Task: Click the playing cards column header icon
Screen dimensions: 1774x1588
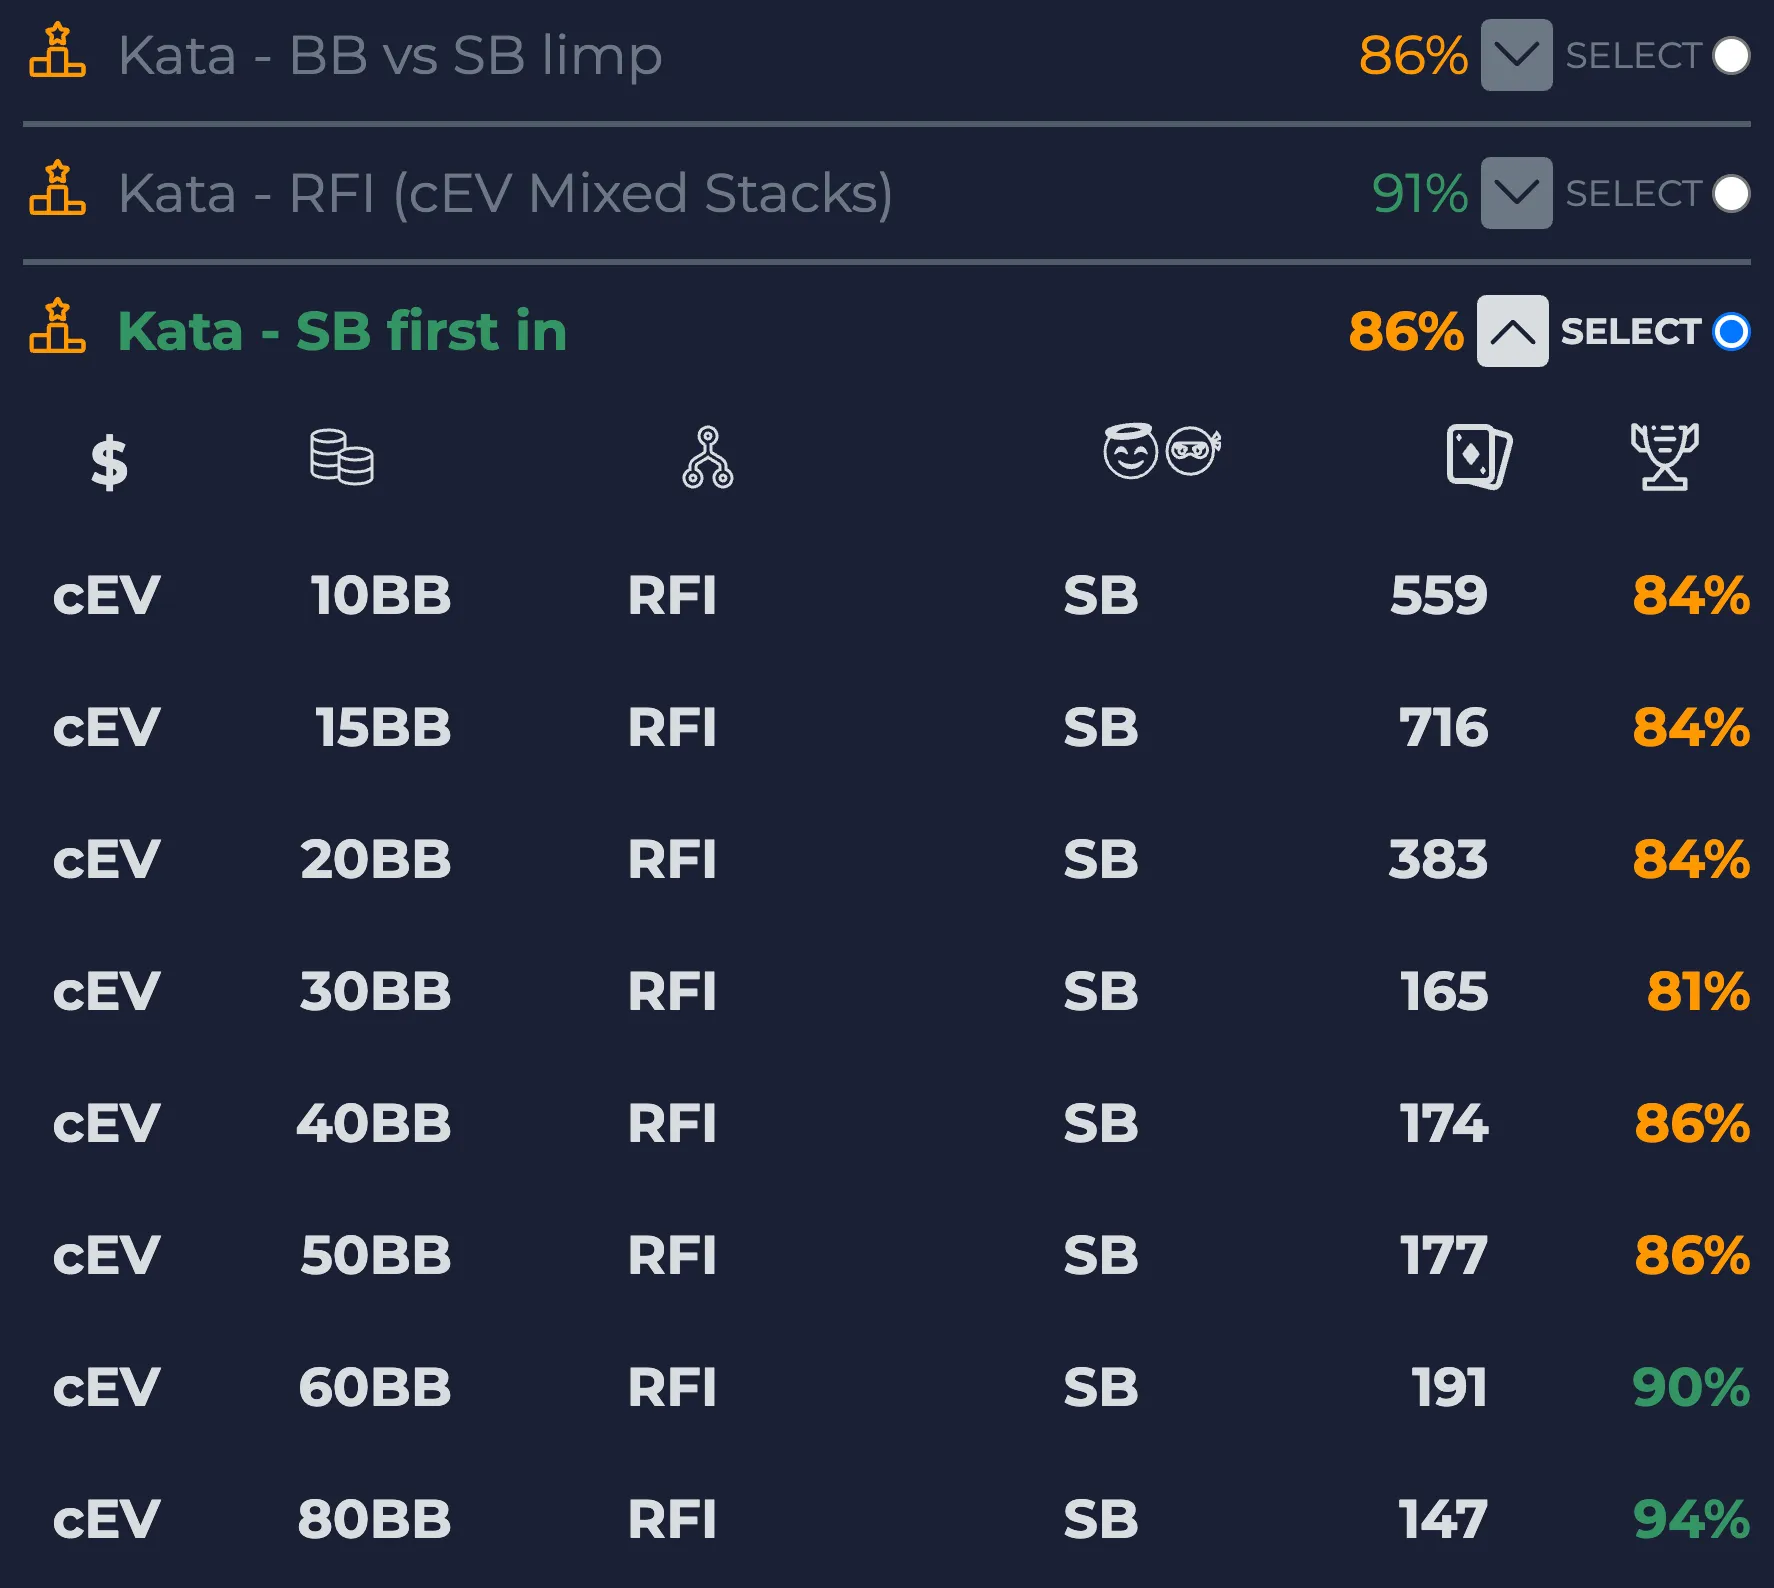Action: point(1478,456)
